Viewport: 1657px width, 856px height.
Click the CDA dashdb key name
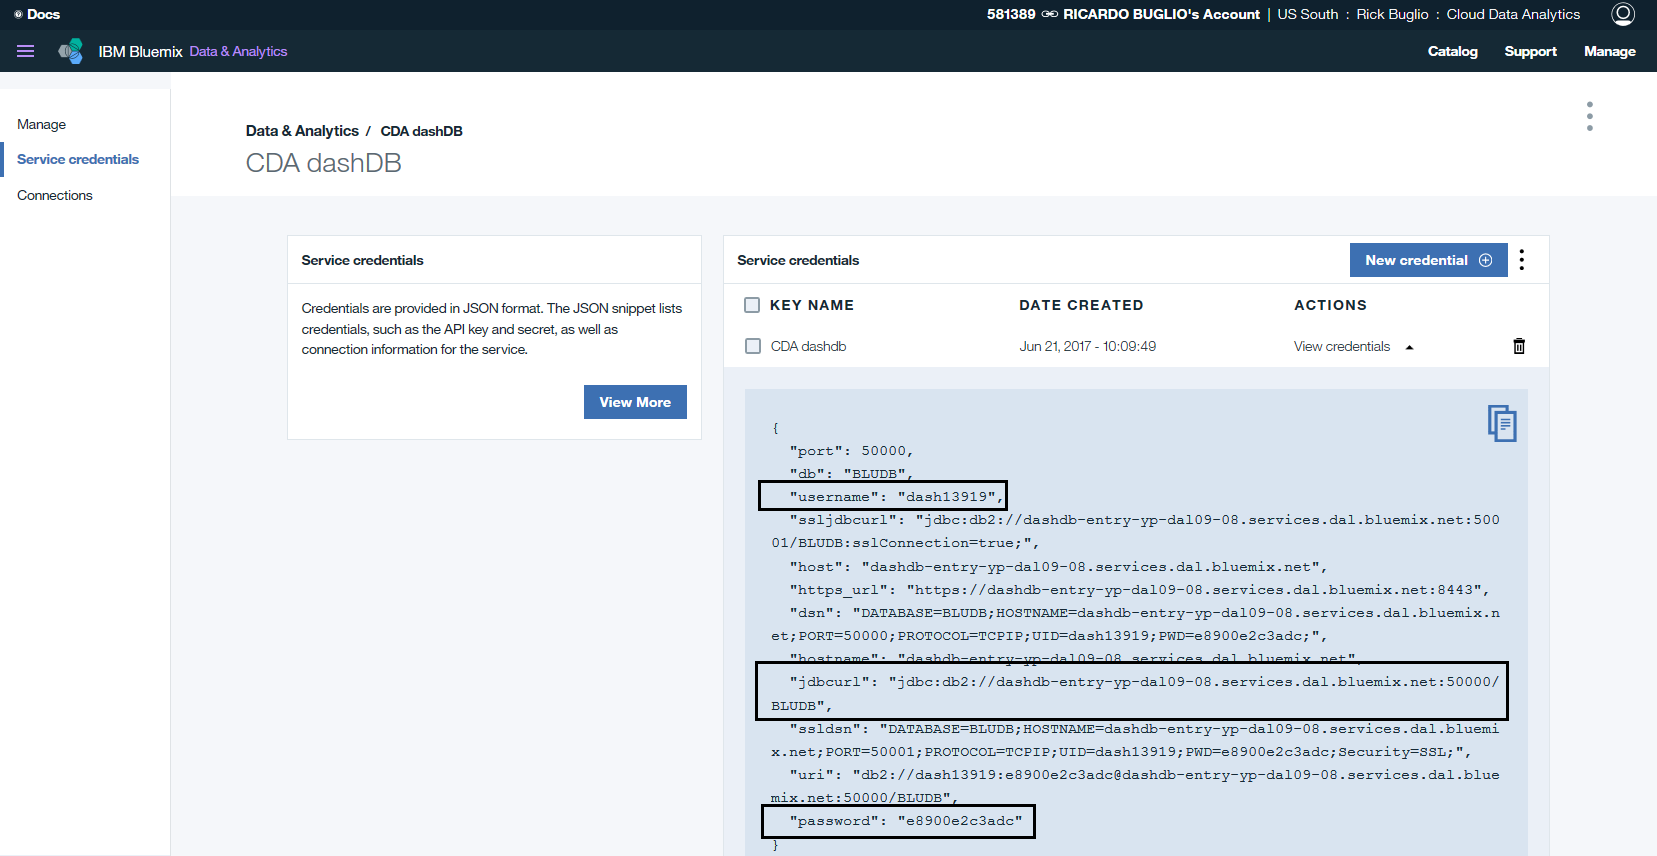(808, 346)
